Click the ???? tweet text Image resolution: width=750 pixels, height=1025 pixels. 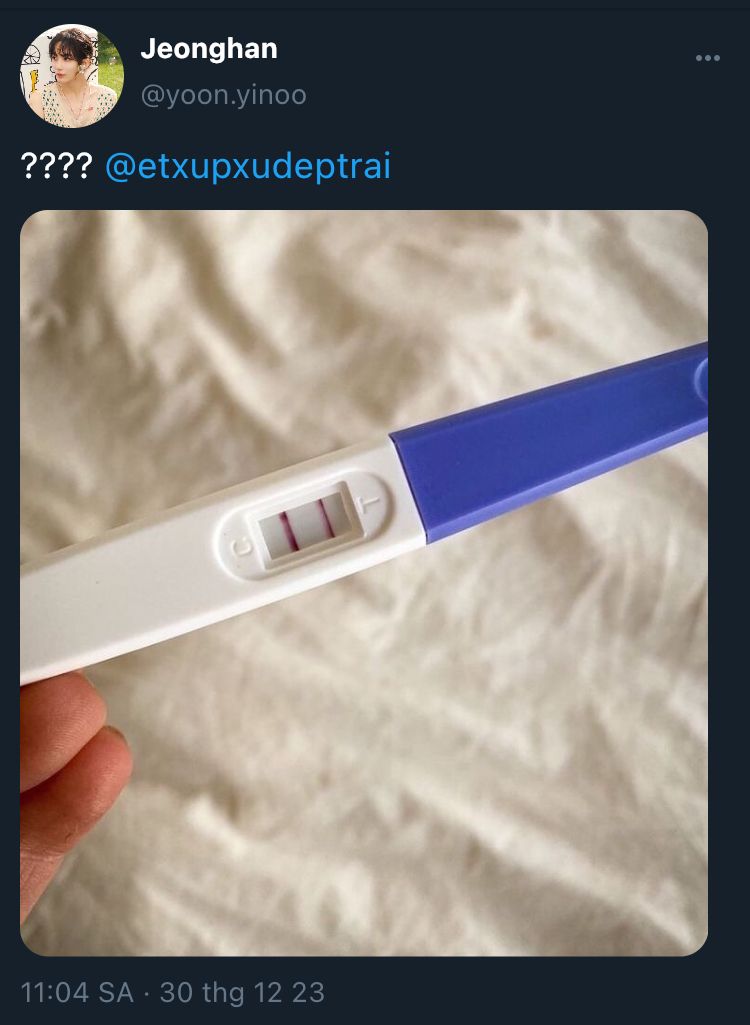click(56, 166)
